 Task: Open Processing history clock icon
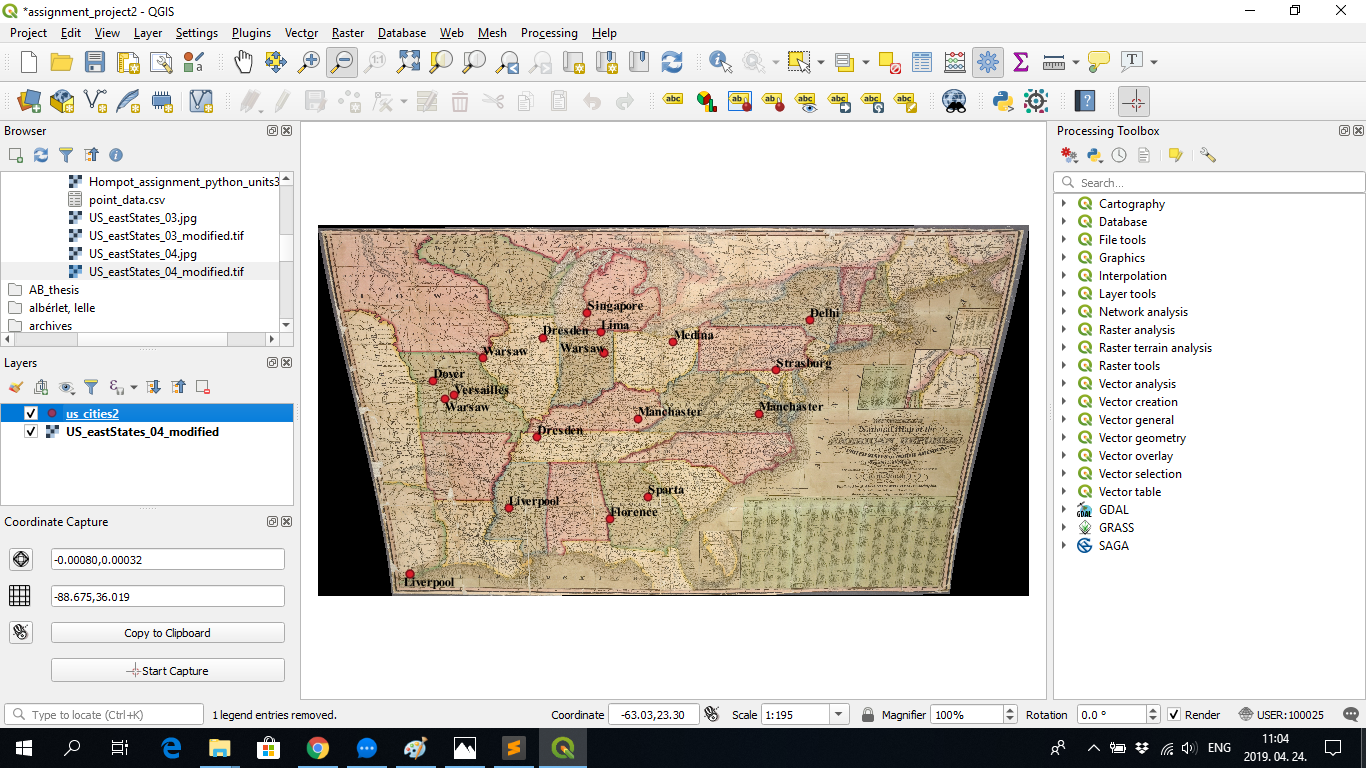click(1119, 155)
